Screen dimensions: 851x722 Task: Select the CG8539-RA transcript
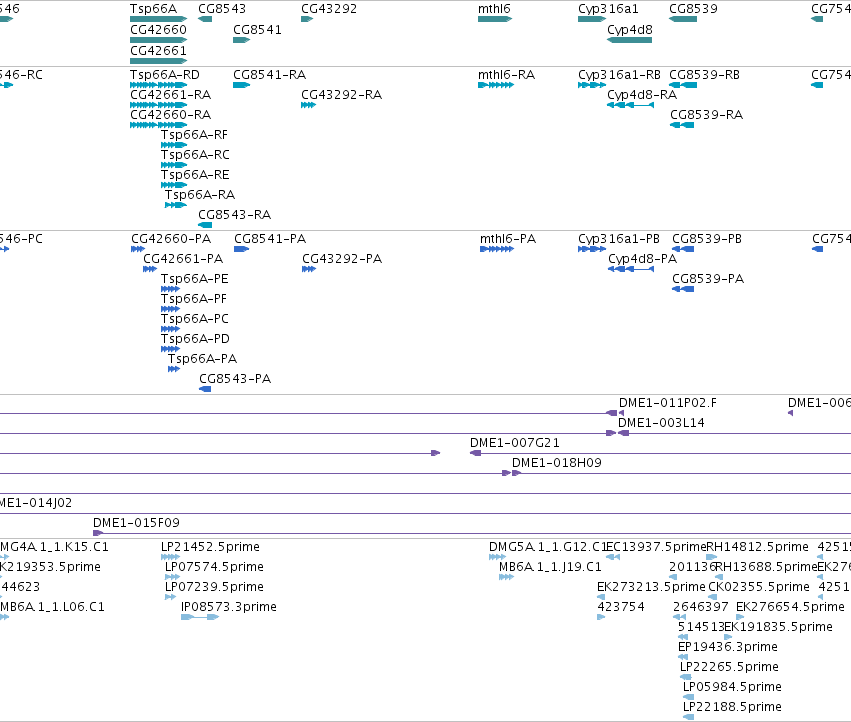(x=682, y=125)
